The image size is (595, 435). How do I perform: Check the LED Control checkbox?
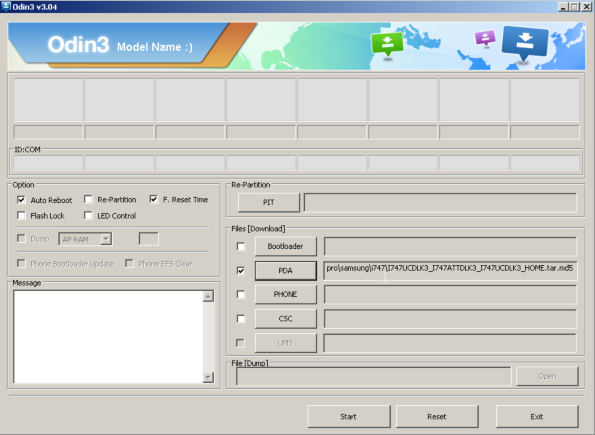click(x=88, y=216)
